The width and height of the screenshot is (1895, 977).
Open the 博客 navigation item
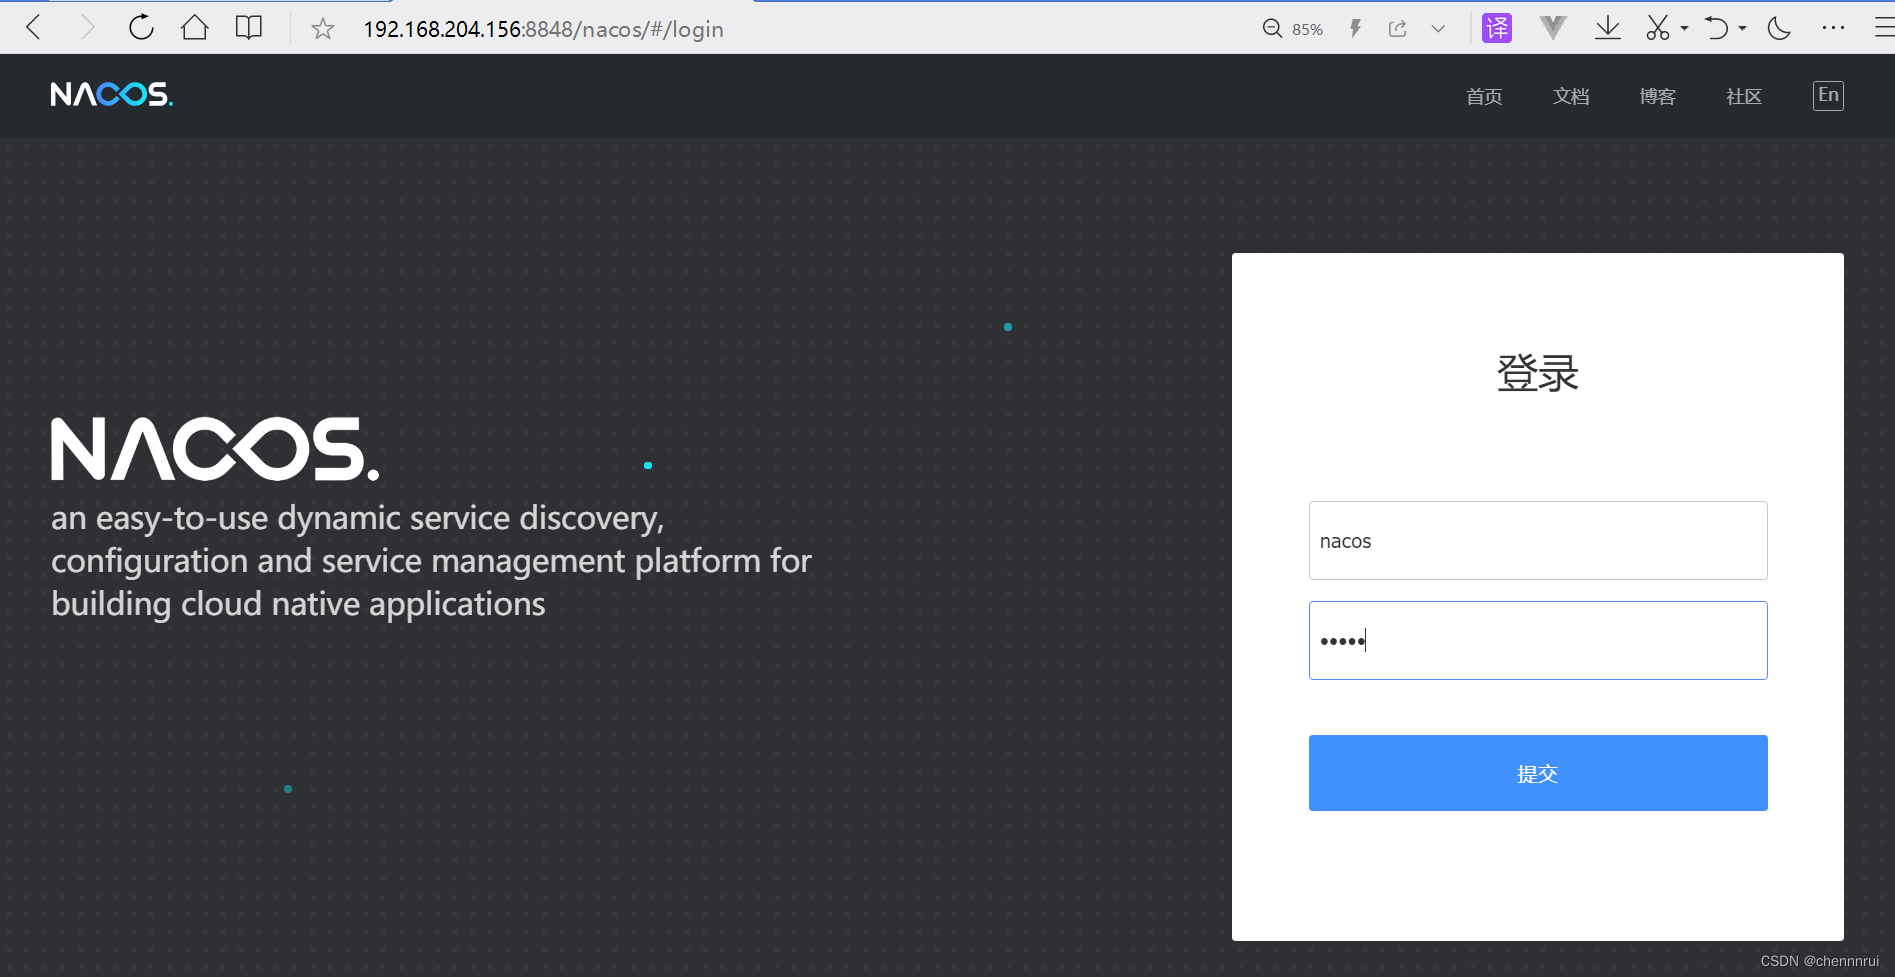tap(1657, 96)
